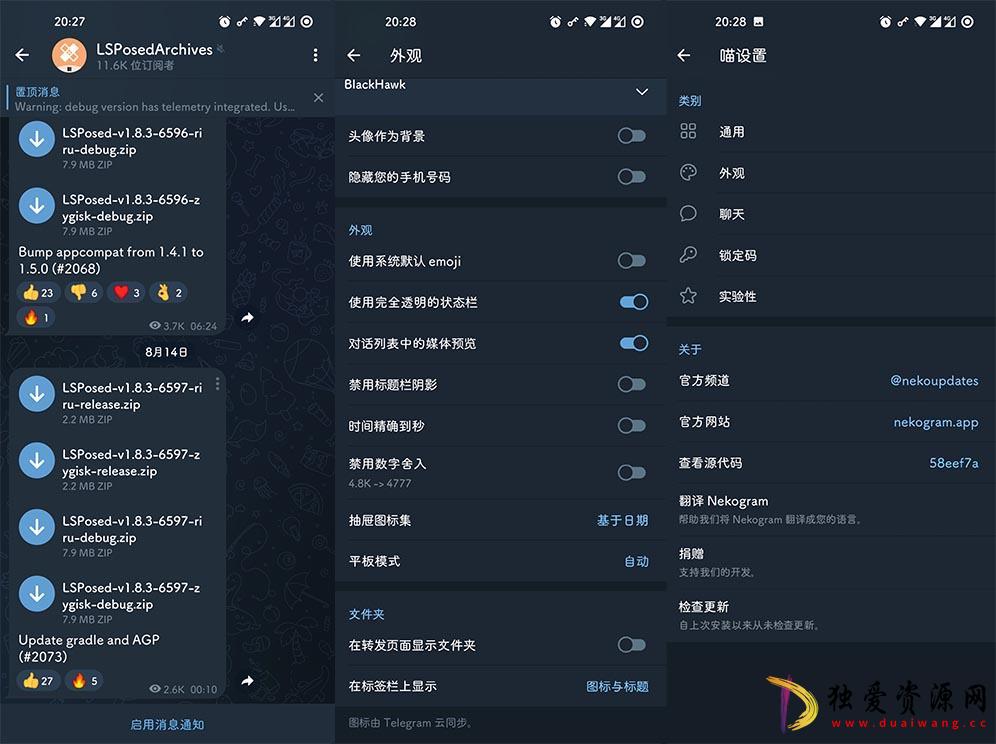996x744 pixels.
Task: Open 翻译 Nekogram entry
Action: (x=831, y=509)
